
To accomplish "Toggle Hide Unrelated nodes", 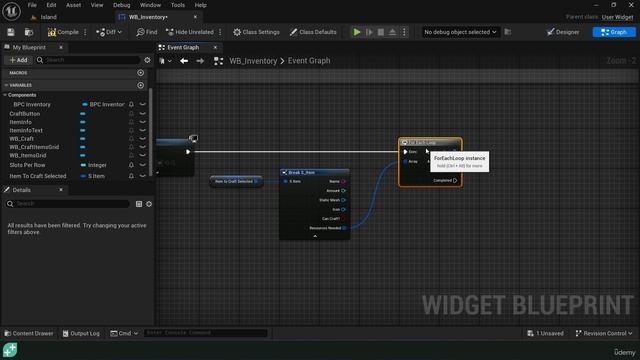I will click(190, 32).
